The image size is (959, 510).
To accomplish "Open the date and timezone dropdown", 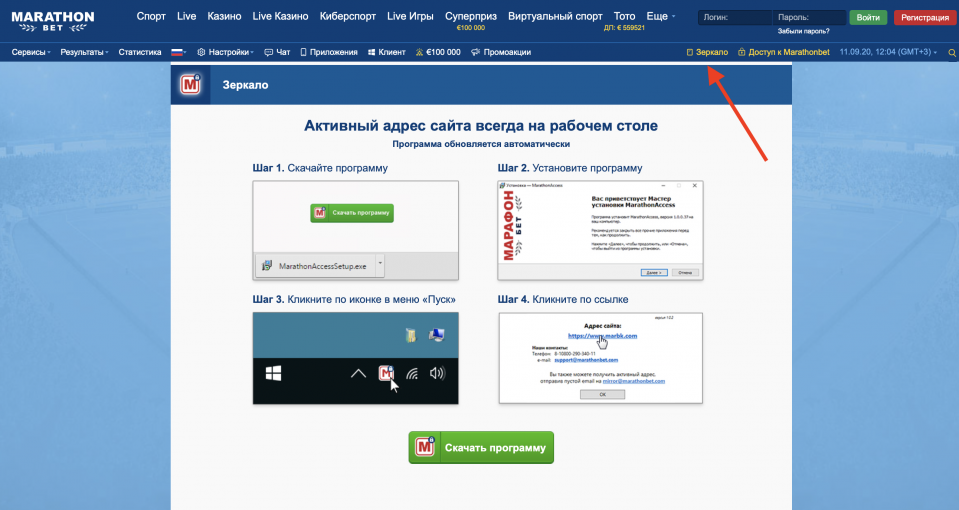I will pos(888,52).
